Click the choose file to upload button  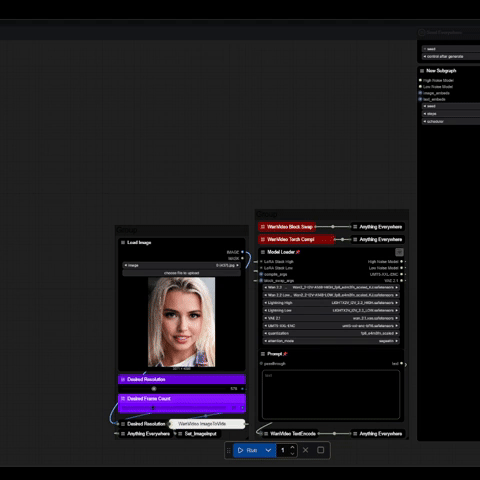click(x=182, y=273)
